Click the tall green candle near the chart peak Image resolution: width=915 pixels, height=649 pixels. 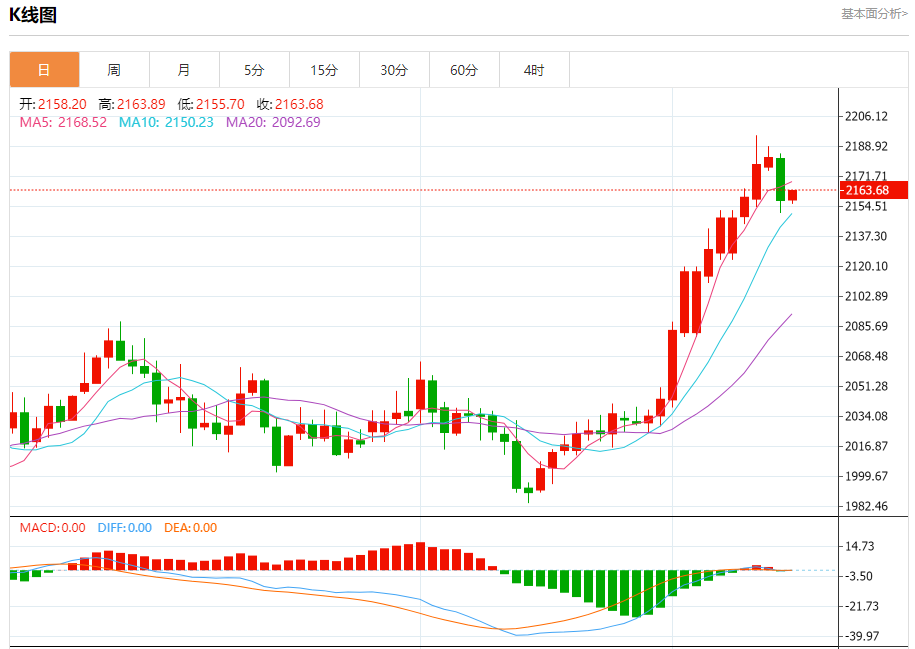780,179
